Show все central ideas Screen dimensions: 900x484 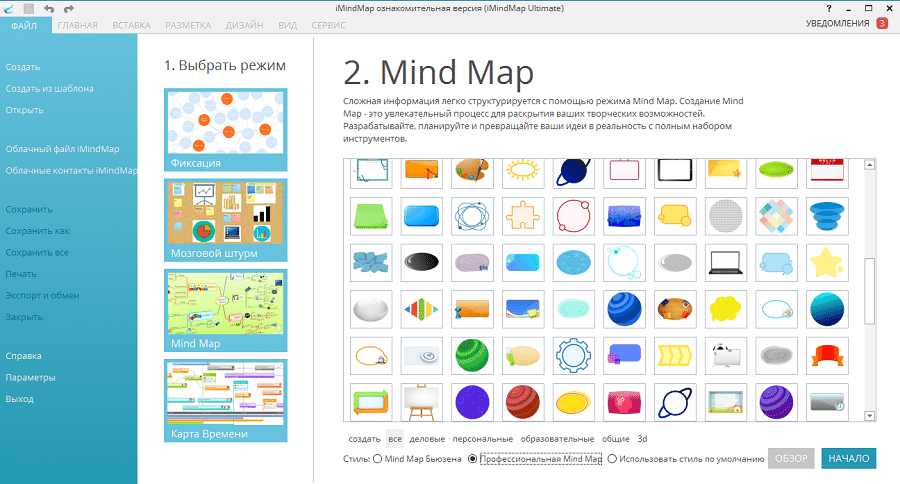pos(395,439)
